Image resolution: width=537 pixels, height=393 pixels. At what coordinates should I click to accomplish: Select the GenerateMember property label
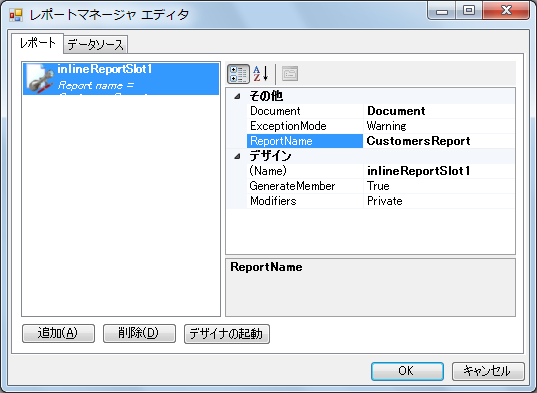[x=305, y=186]
